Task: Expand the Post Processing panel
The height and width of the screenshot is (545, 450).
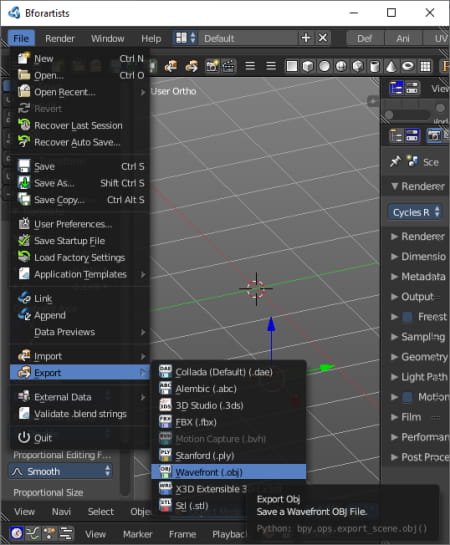Action: click(418, 457)
